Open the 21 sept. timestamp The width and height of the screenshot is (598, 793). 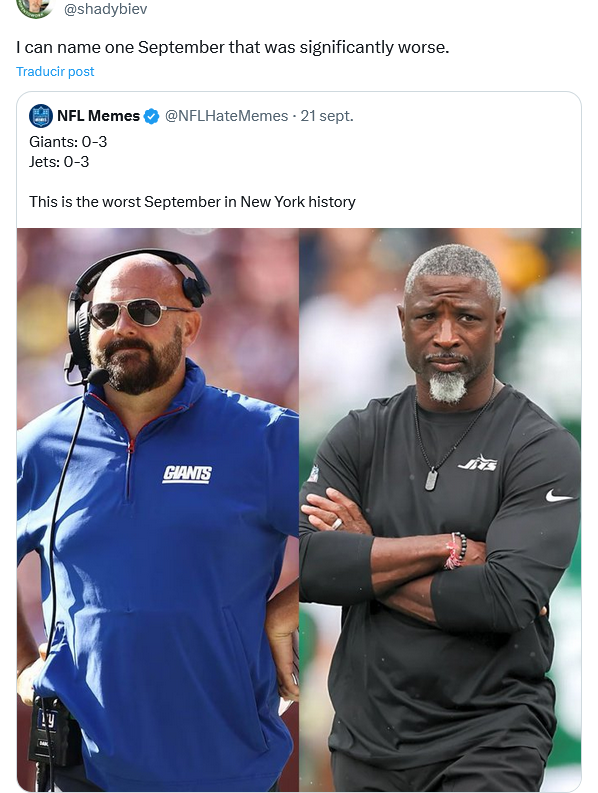(327, 116)
